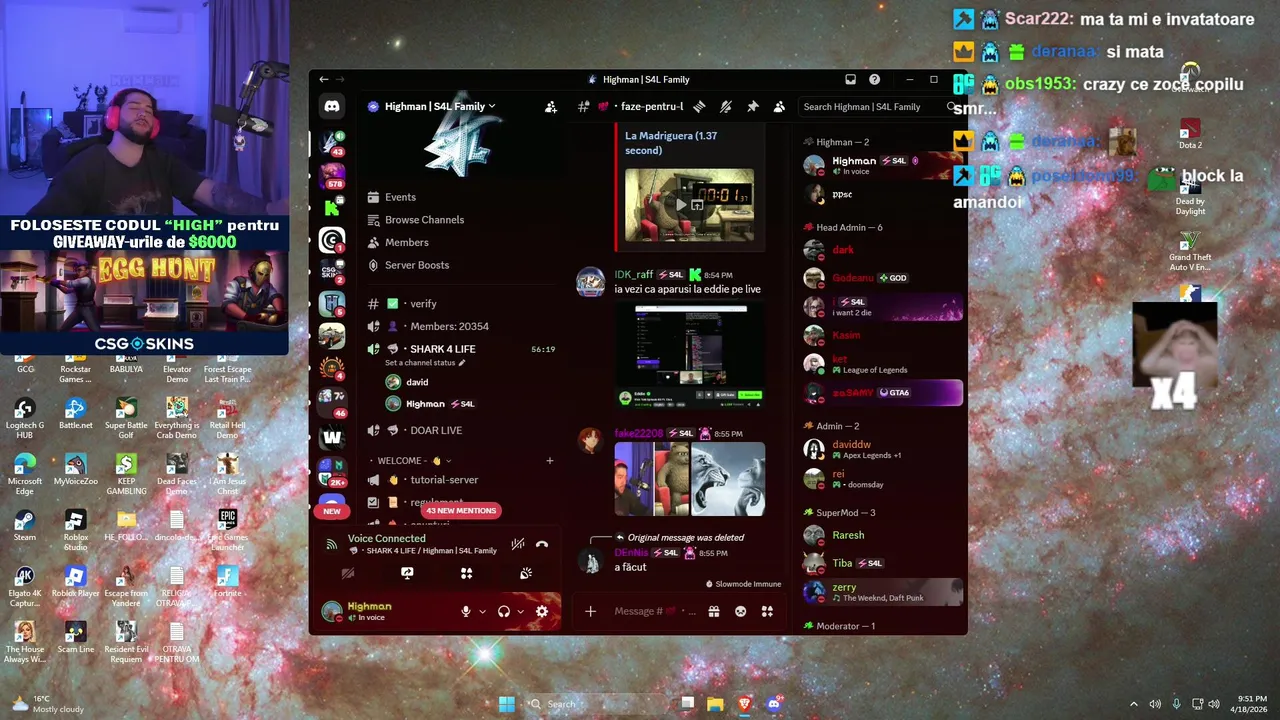Turn on camera in voice panel
The width and height of the screenshot is (1280, 720).
(348, 573)
